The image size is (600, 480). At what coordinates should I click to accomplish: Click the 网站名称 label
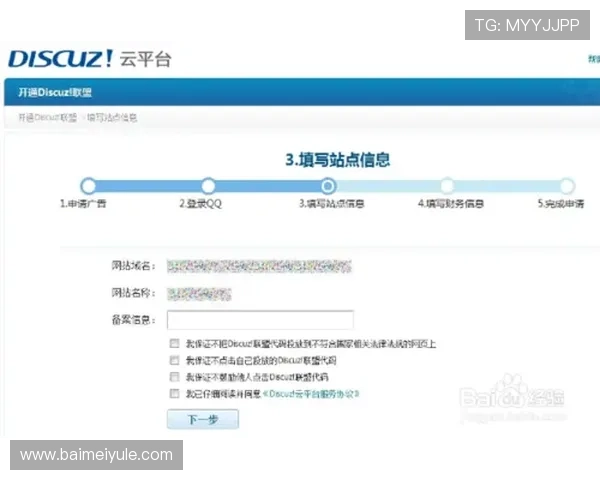tap(133, 293)
